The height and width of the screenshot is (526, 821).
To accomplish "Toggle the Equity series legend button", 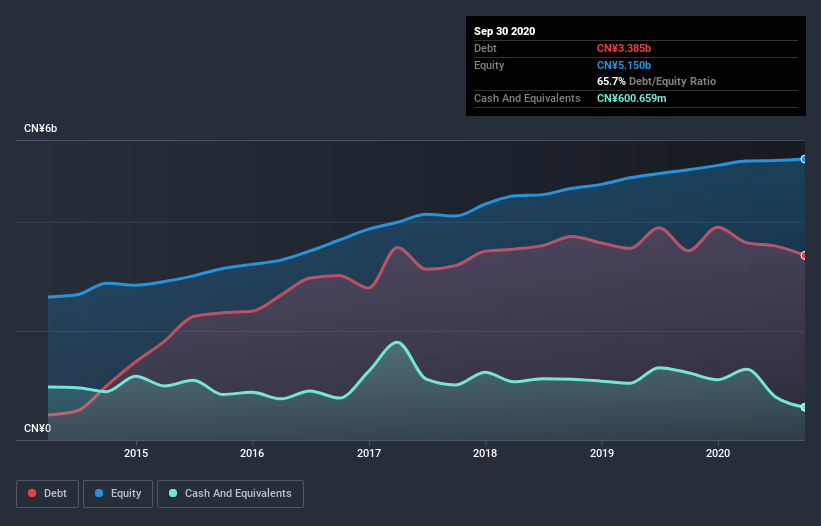I will point(118,494).
